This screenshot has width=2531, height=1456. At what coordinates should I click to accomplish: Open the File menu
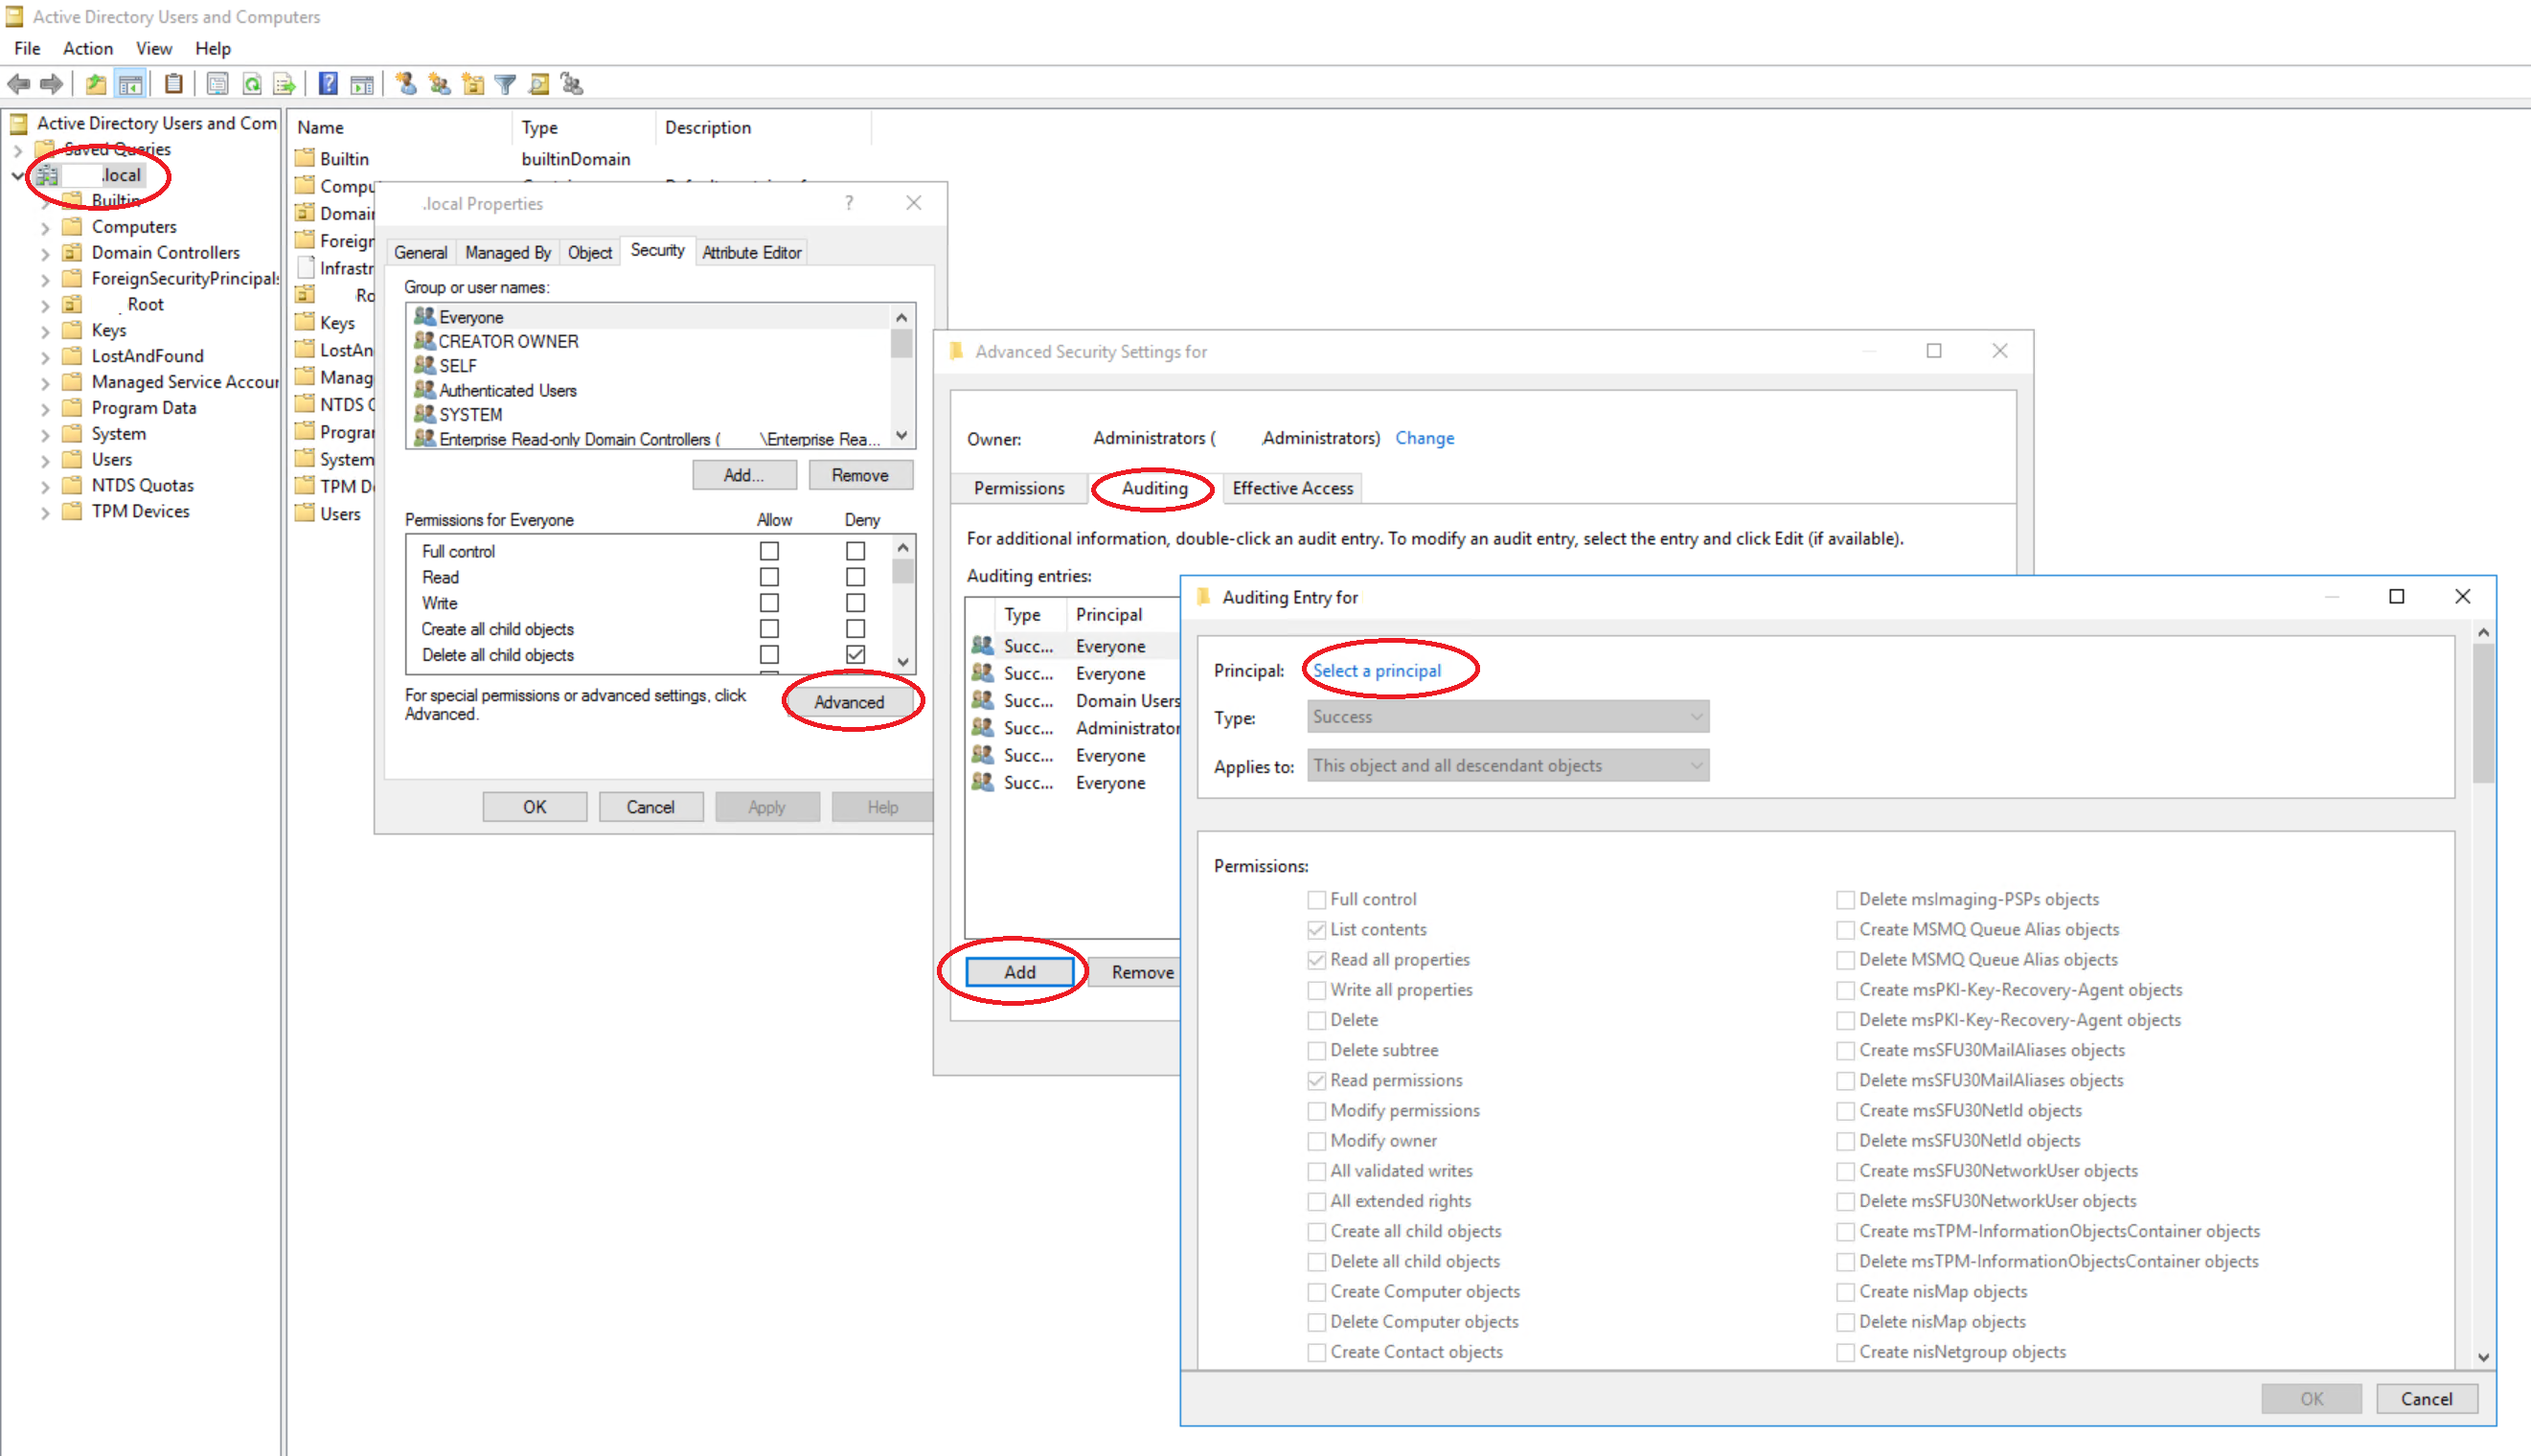pyautogui.click(x=27, y=48)
